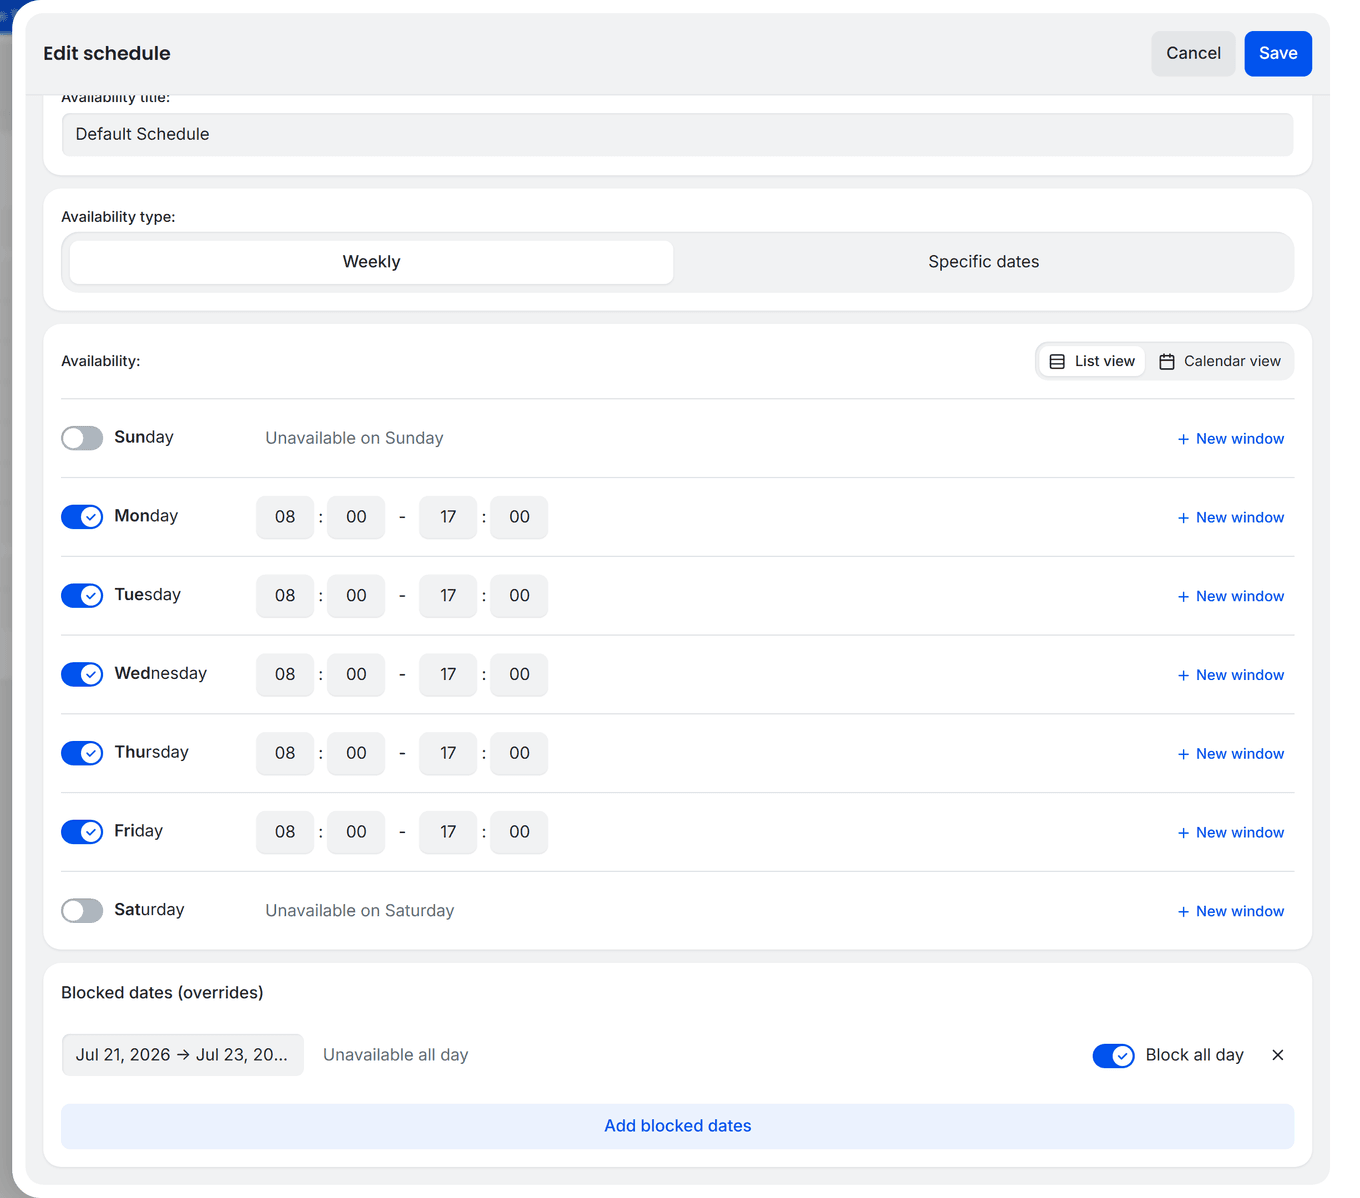
Task: Add a new window for Monday
Action: point(1231,518)
